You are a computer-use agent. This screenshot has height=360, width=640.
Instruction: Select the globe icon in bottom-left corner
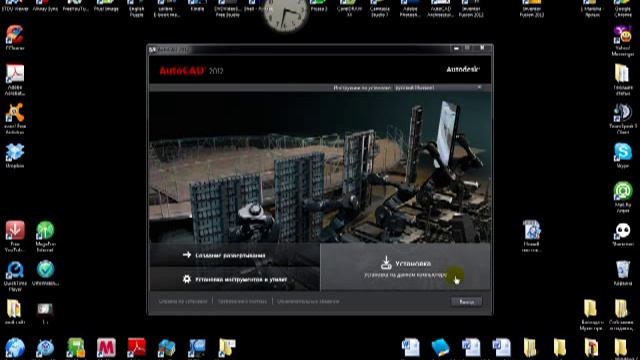[x=15, y=348]
